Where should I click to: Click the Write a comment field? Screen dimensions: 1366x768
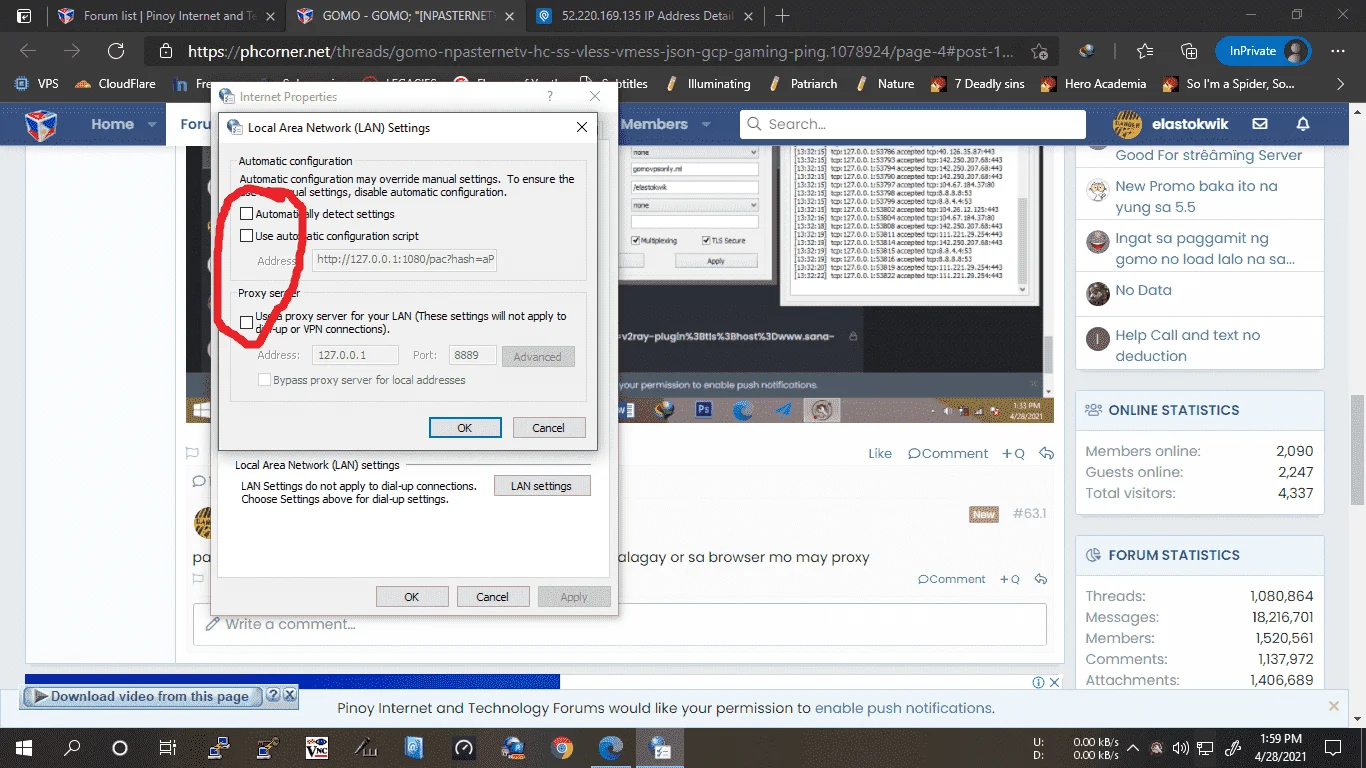click(620, 624)
